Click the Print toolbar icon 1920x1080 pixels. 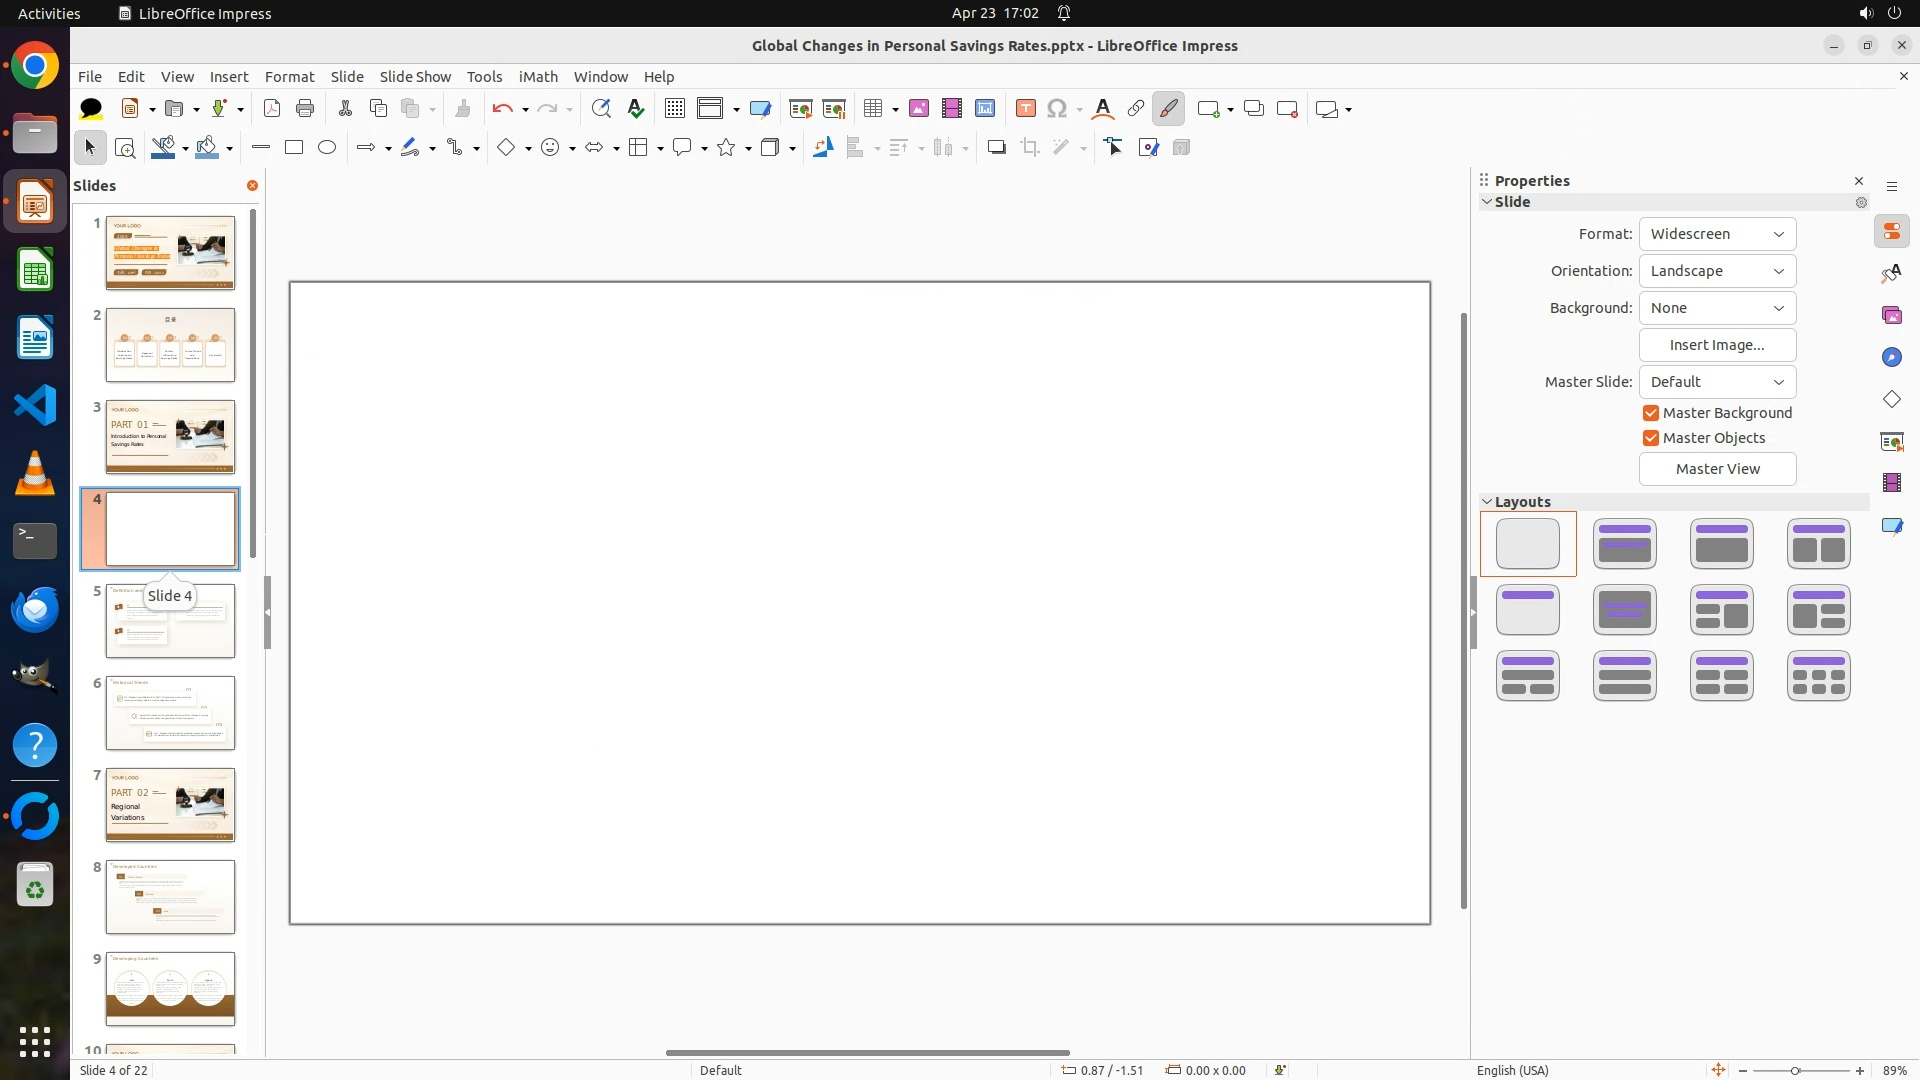pyautogui.click(x=305, y=109)
